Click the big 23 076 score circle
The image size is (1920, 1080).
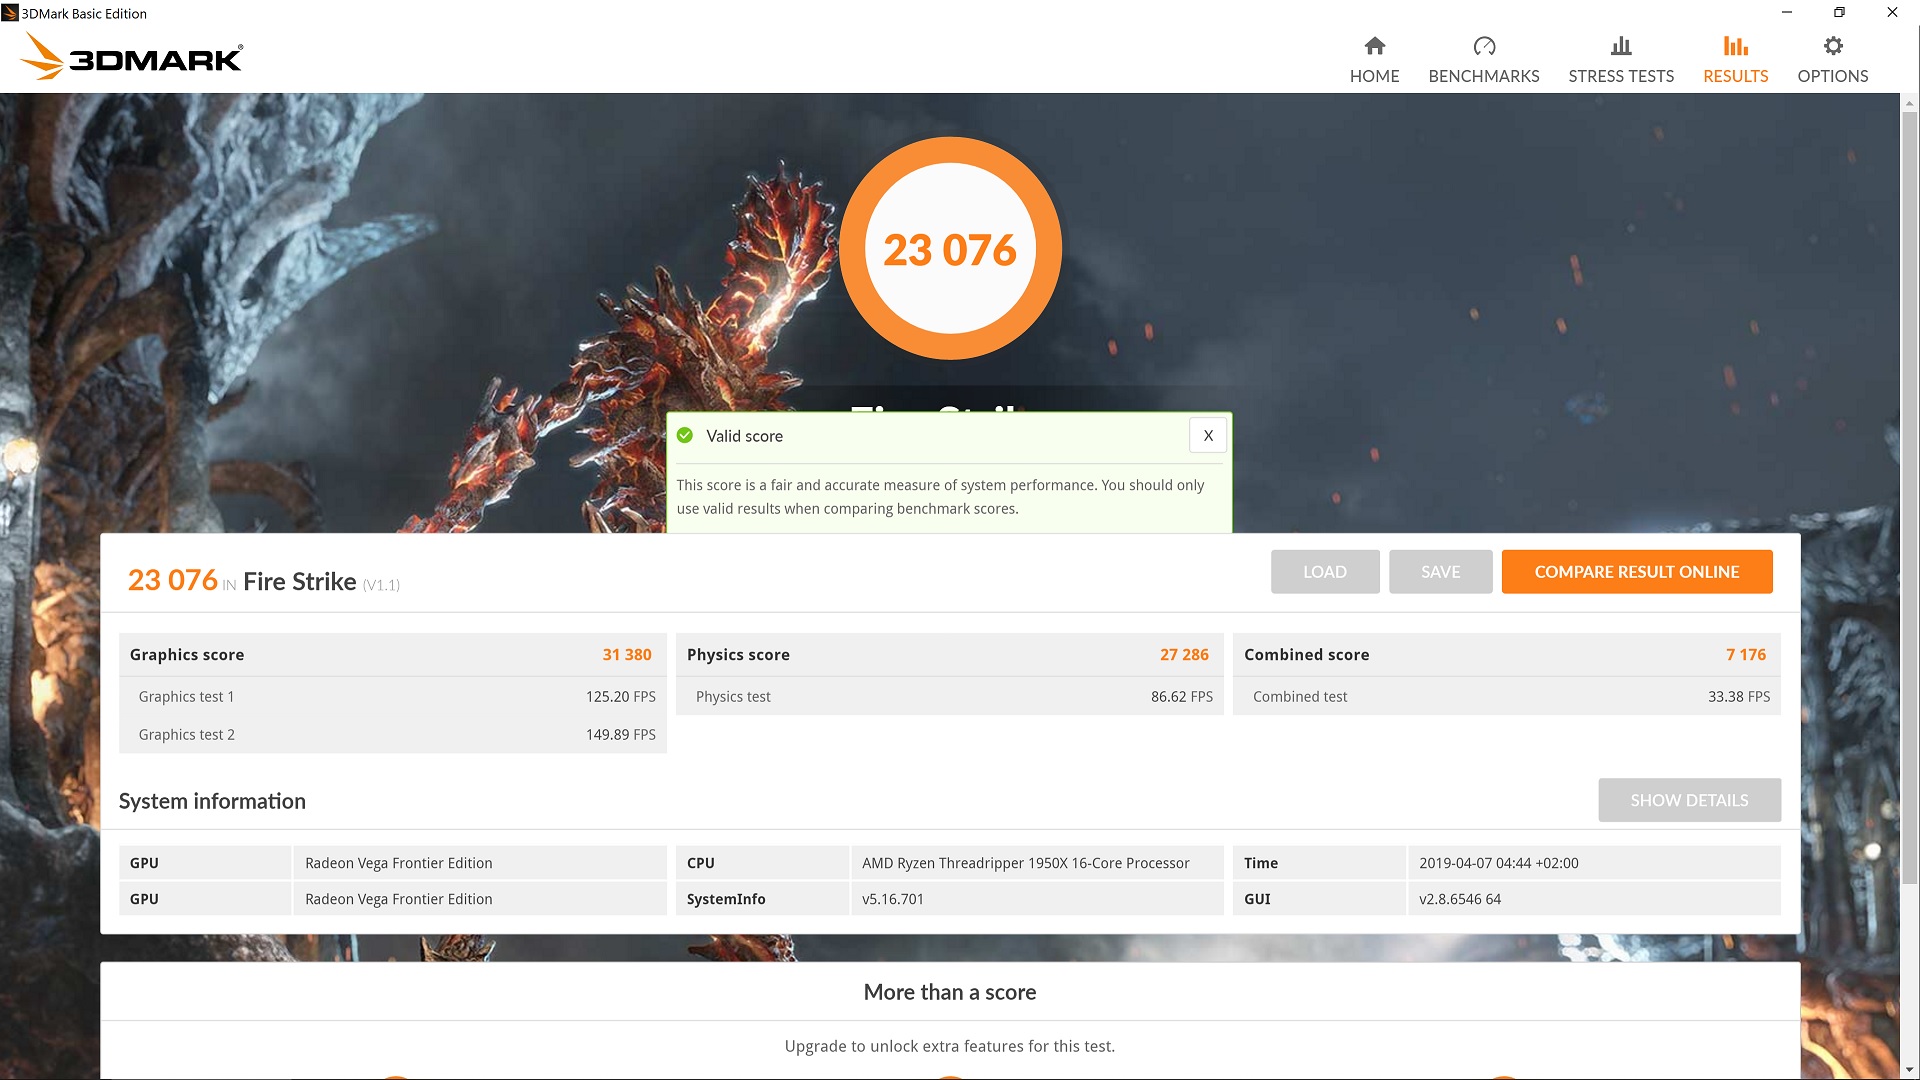[950, 249]
